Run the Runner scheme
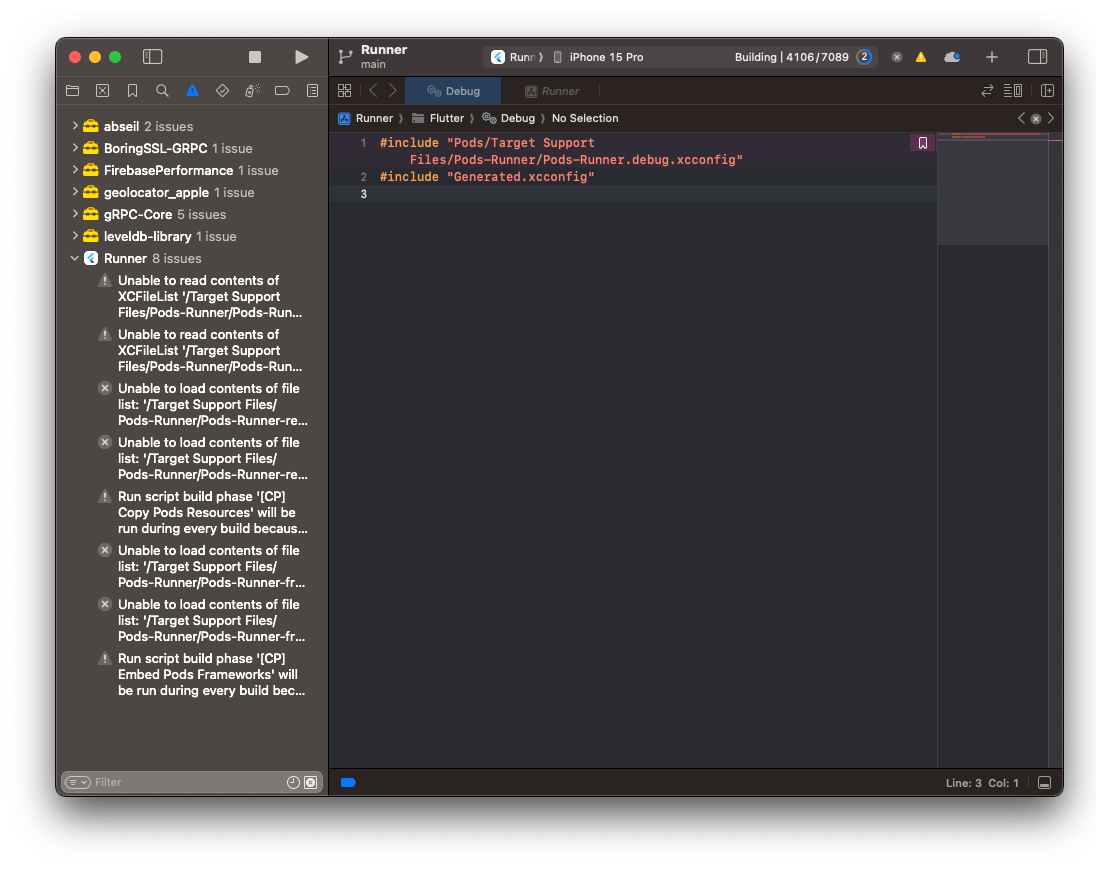Screen dimensions: 1119x870 pyautogui.click(x=302, y=57)
